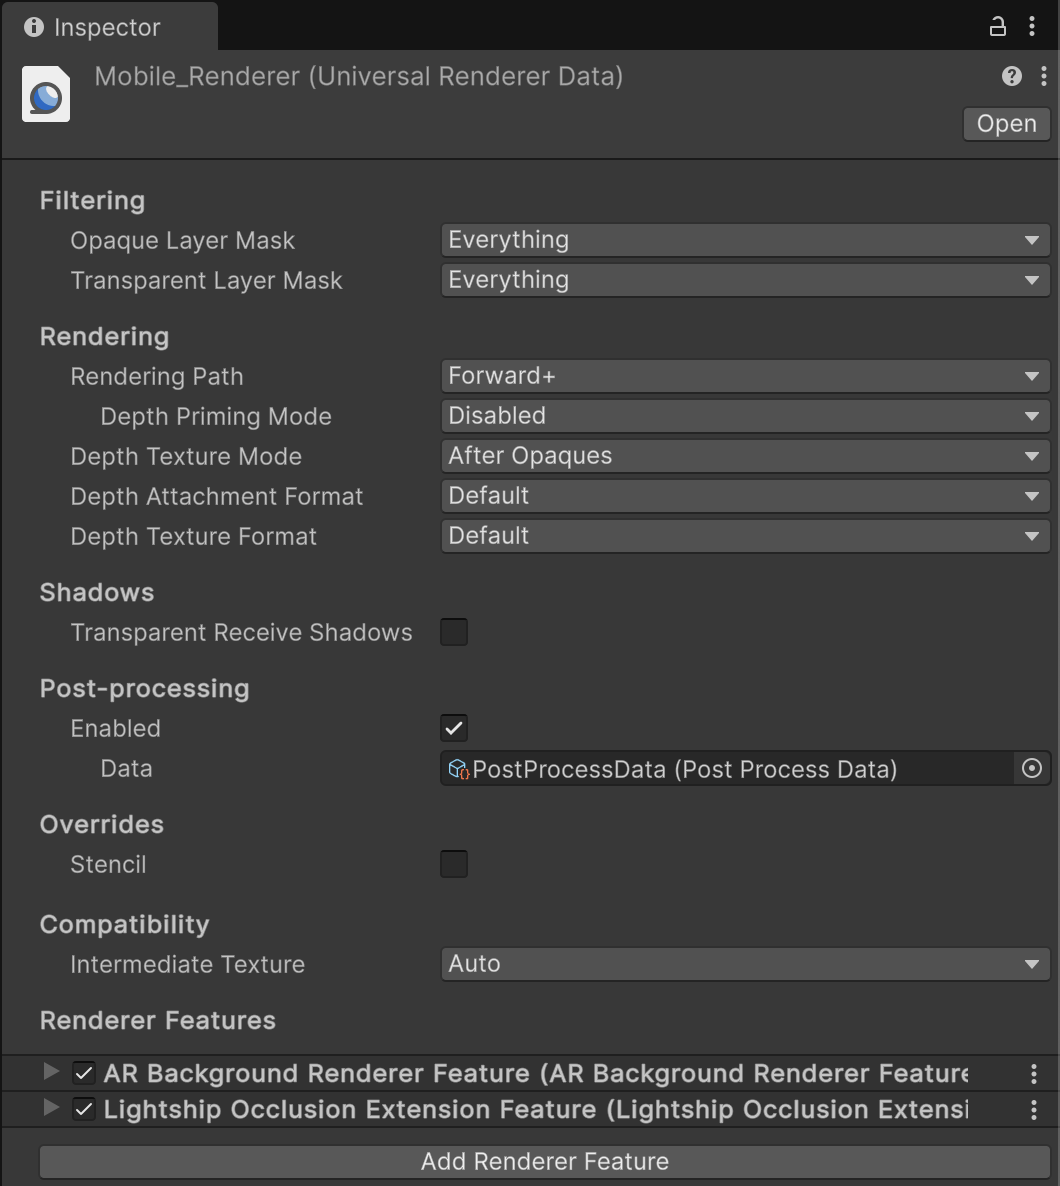Expand the Lightship Occlusion Extension Feature foldout

click(51, 1108)
